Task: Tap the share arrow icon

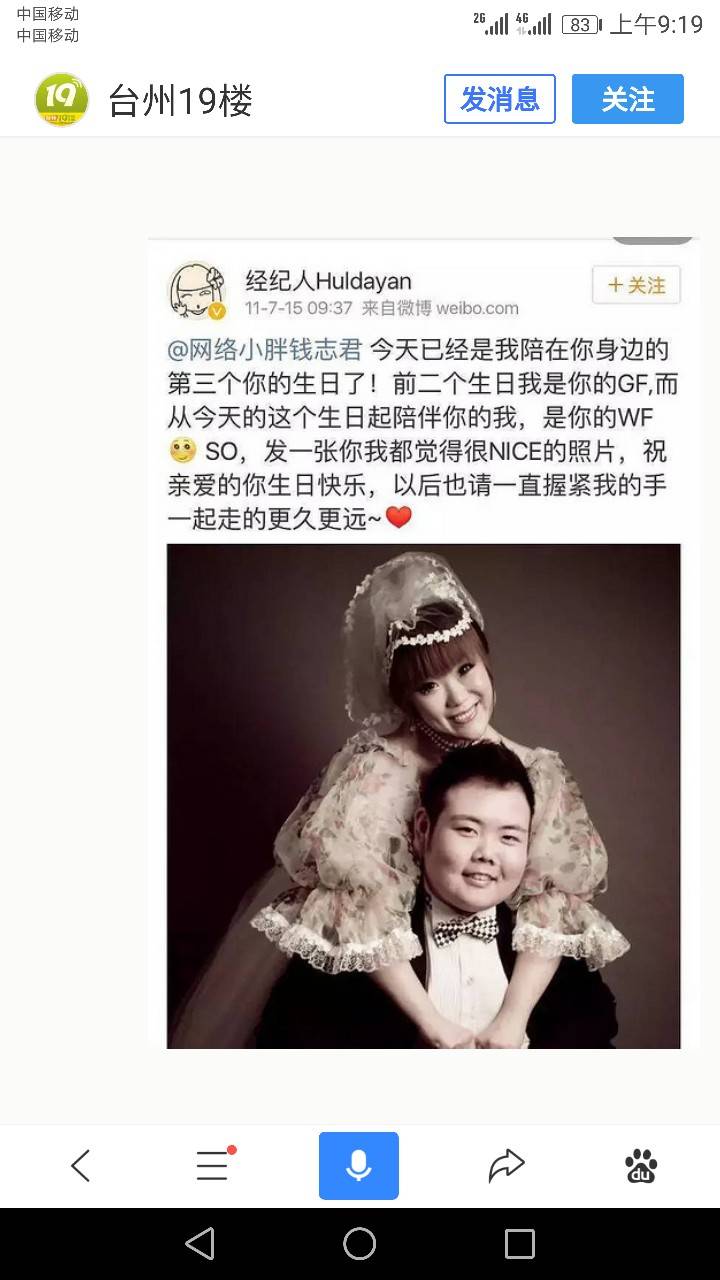Action: click(507, 1166)
